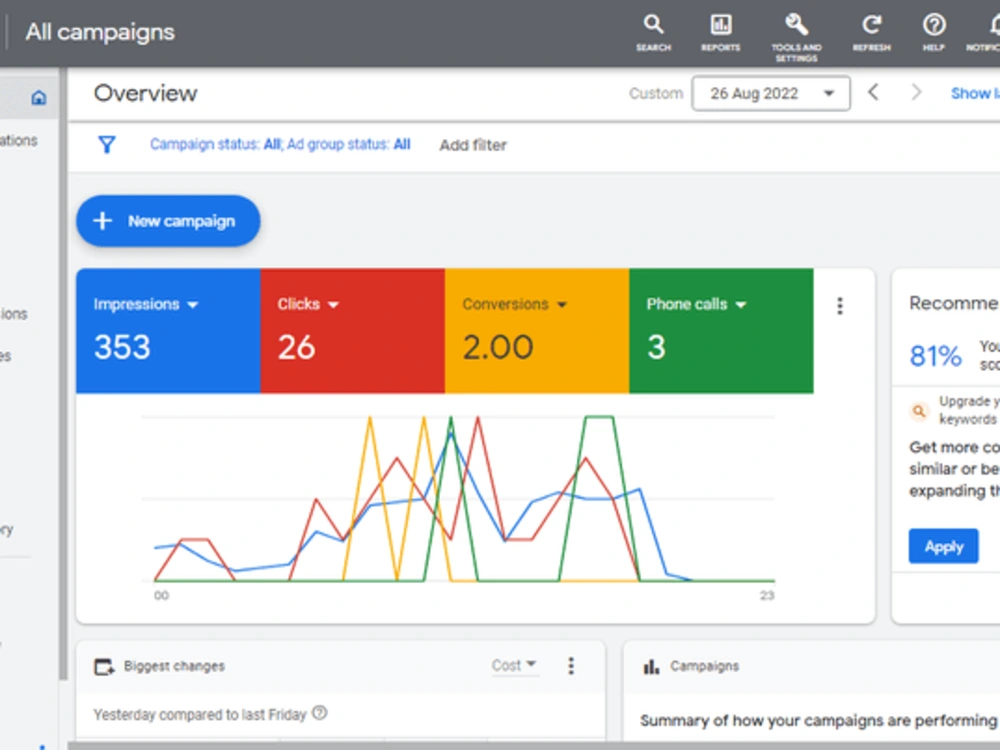Click the Add filter option

[473, 145]
